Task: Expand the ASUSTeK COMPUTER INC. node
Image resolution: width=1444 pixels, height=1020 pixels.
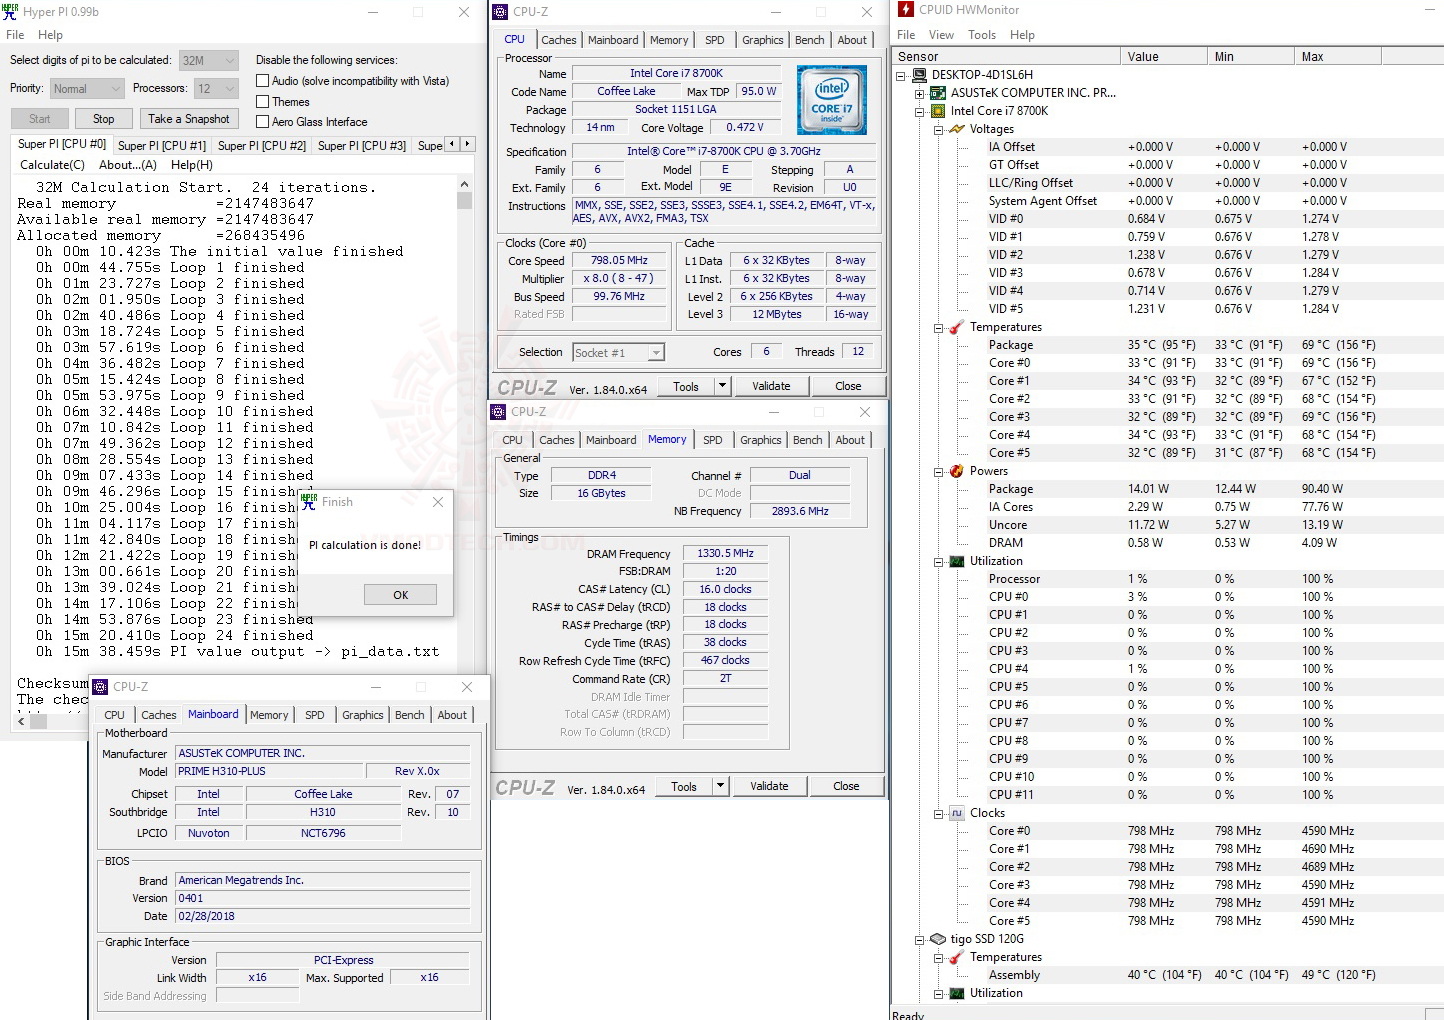Action: (x=920, y=93)
